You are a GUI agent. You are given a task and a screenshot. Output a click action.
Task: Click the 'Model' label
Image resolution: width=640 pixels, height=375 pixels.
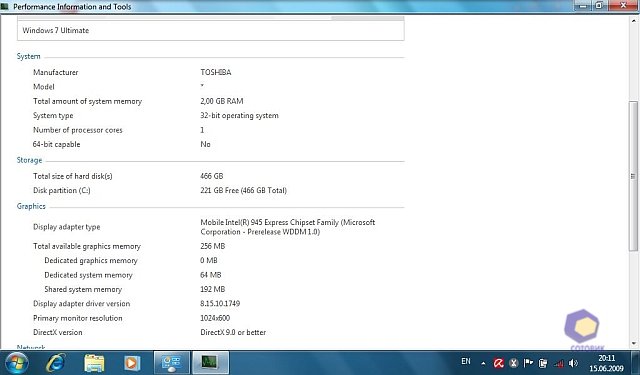(x=44, y=87)
